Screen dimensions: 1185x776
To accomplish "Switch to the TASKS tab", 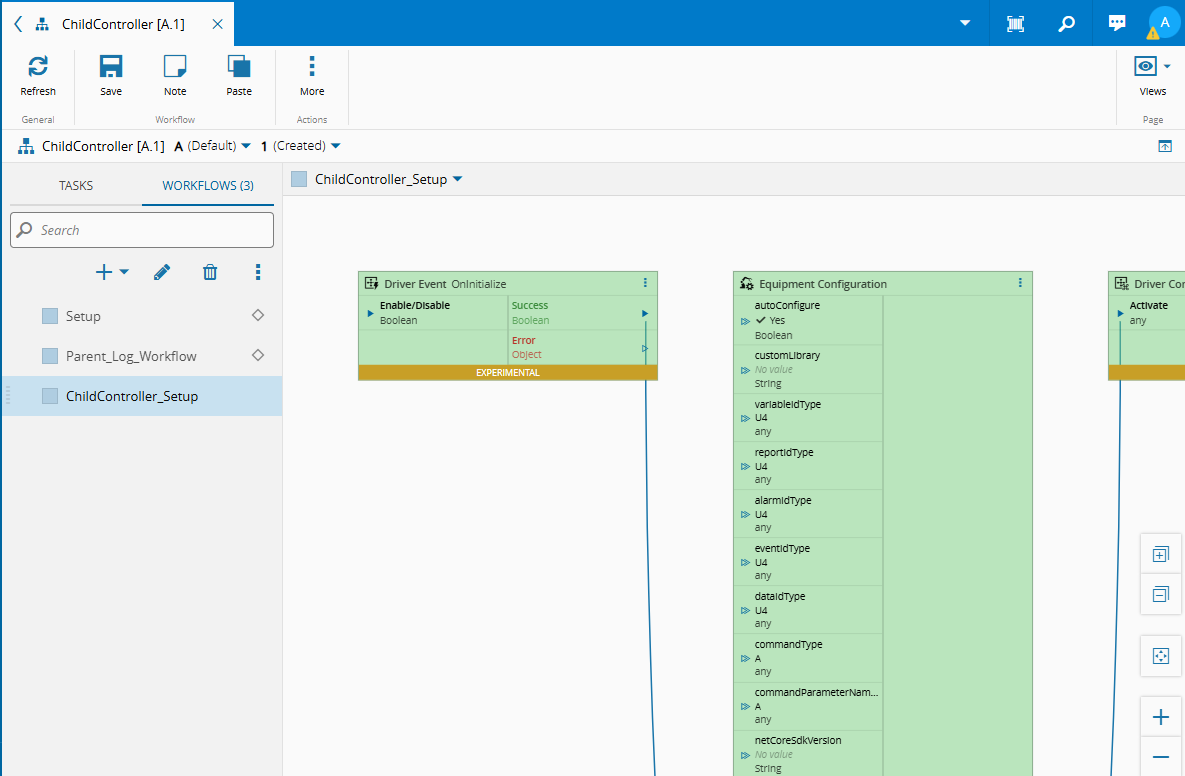I will tap(76, 185).
